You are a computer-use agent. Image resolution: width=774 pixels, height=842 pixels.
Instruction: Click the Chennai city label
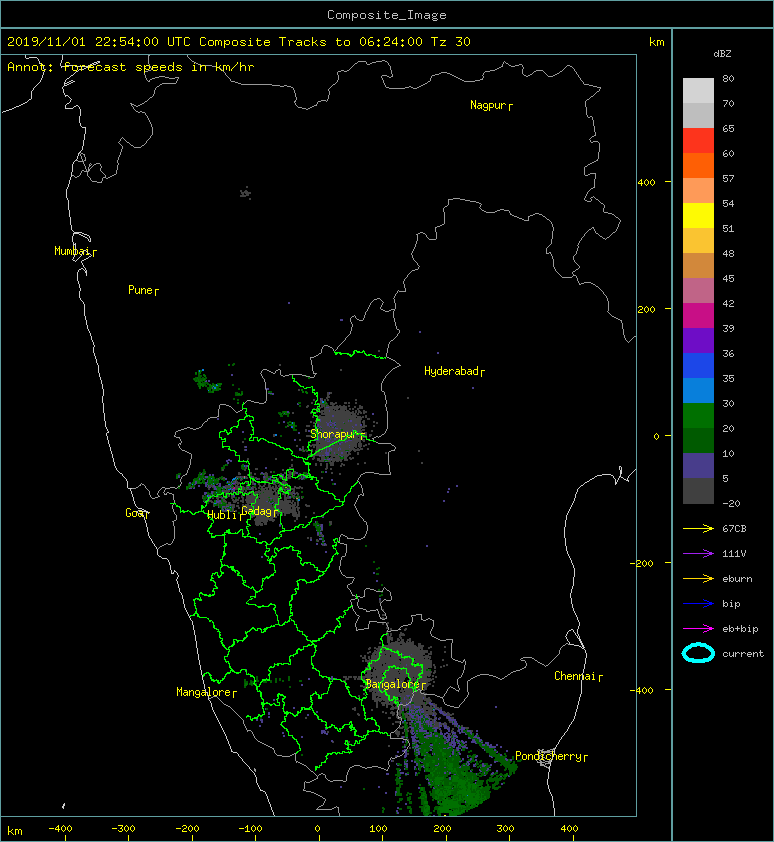pyautogui.click(x=578, y=676)
